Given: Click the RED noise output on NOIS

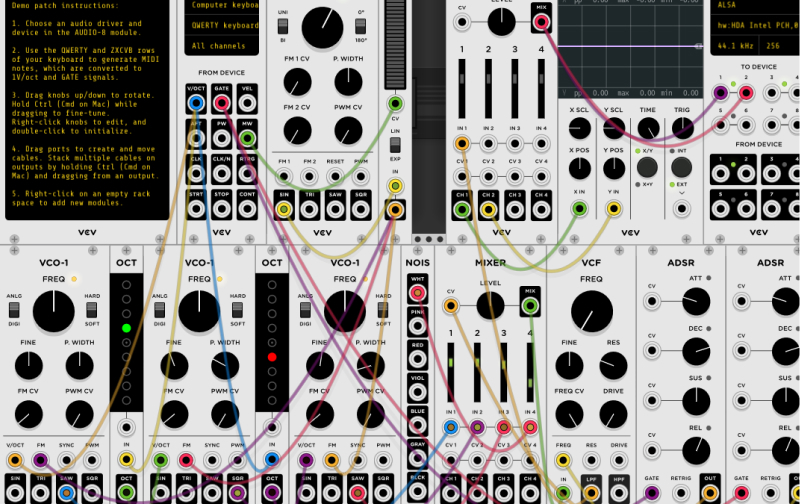Looking at the screenshot, I should 417,359.
